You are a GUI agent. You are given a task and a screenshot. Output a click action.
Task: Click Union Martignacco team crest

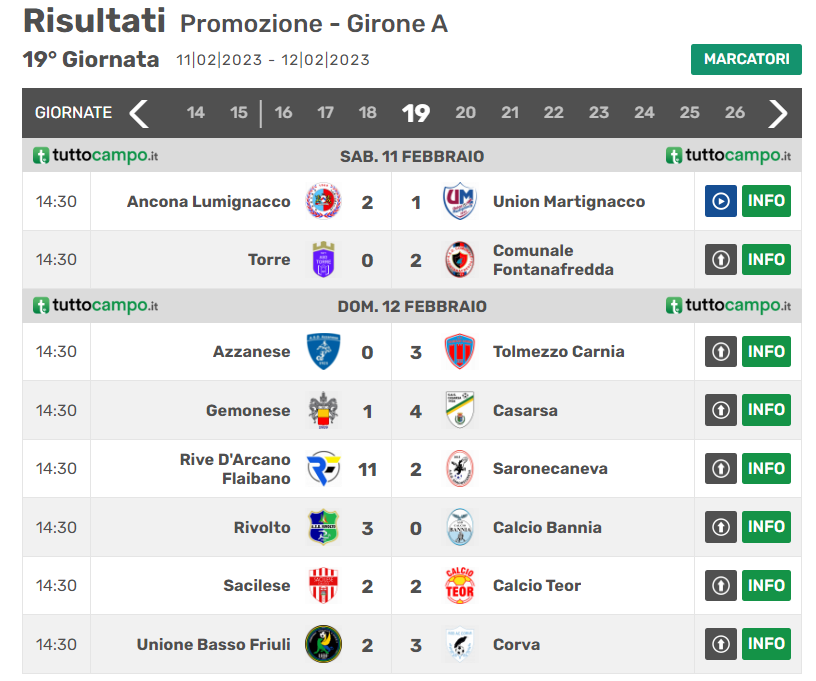click(460, 201)
